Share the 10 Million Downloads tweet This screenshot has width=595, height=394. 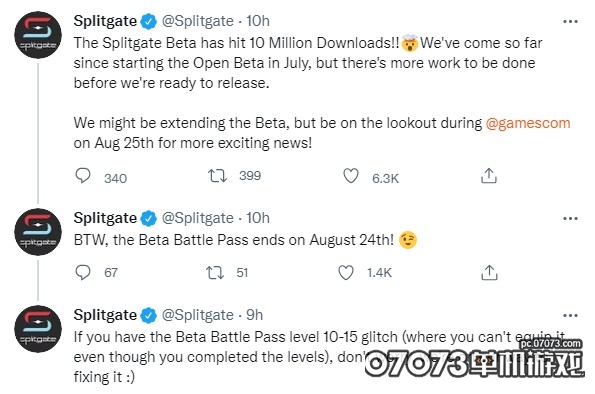click(x=489, y=176)
